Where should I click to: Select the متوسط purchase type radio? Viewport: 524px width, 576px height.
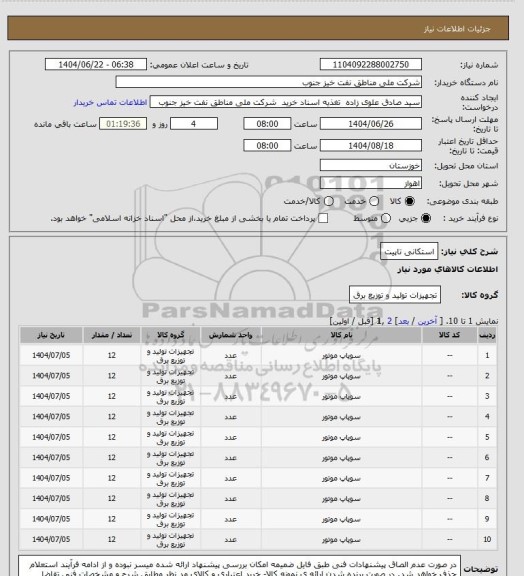pos(386,218)
